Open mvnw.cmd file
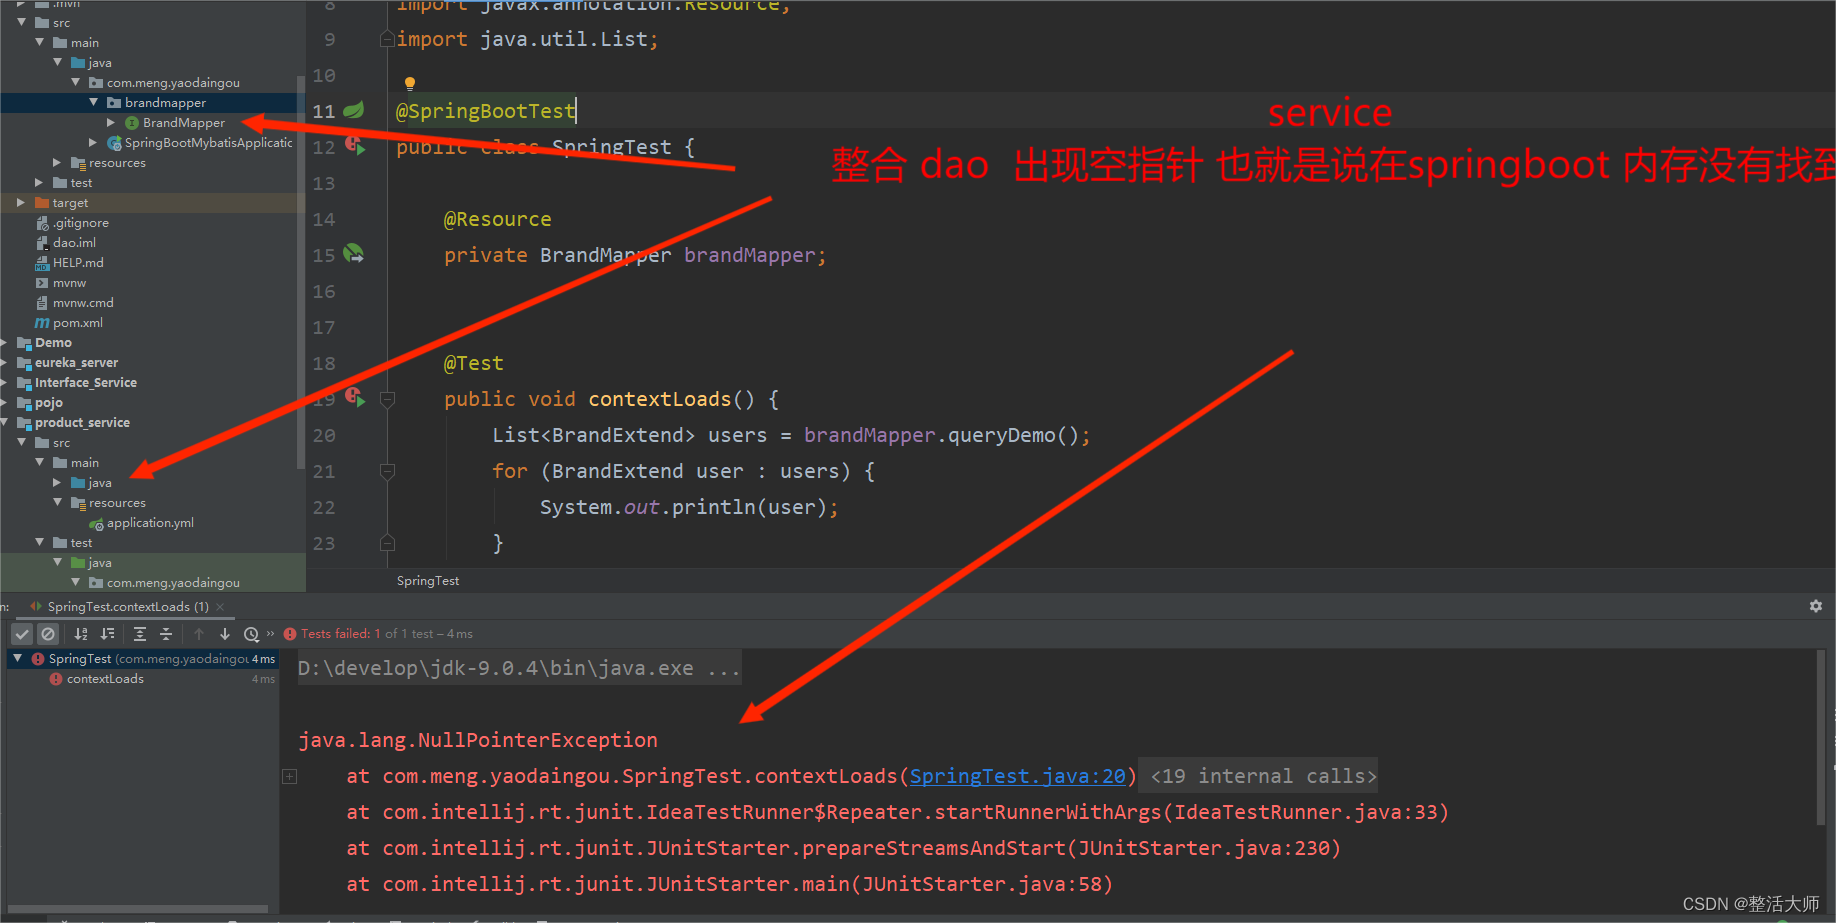Viewport: 1836px width, 923px height. point(83,303)
